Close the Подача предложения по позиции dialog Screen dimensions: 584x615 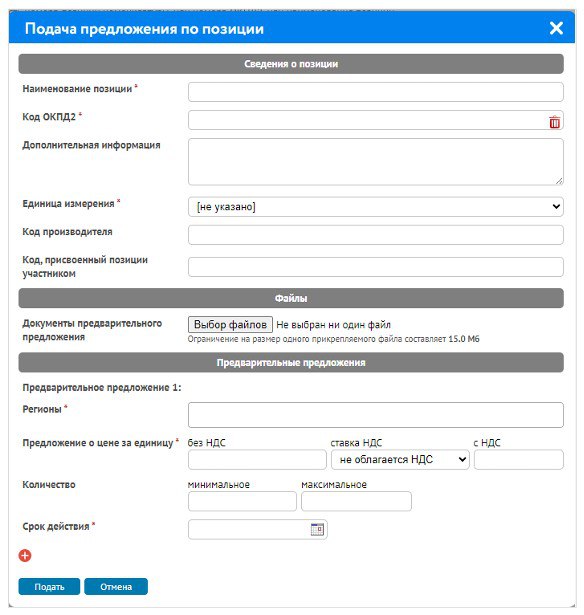click(556, 28)
